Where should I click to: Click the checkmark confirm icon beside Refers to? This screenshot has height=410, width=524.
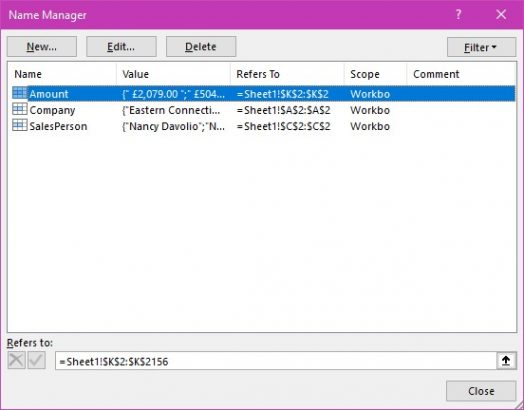pyautogui.click(x=37, y=361)
